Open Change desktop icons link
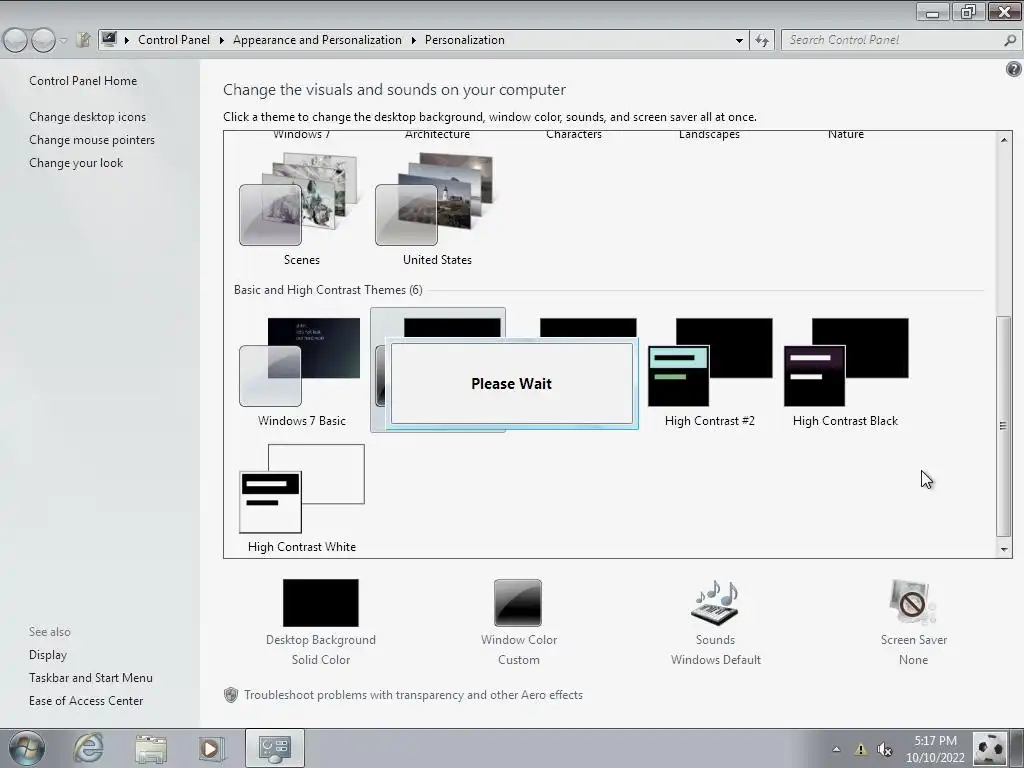This screenshot has width=1024, height=768. [88, 117]
